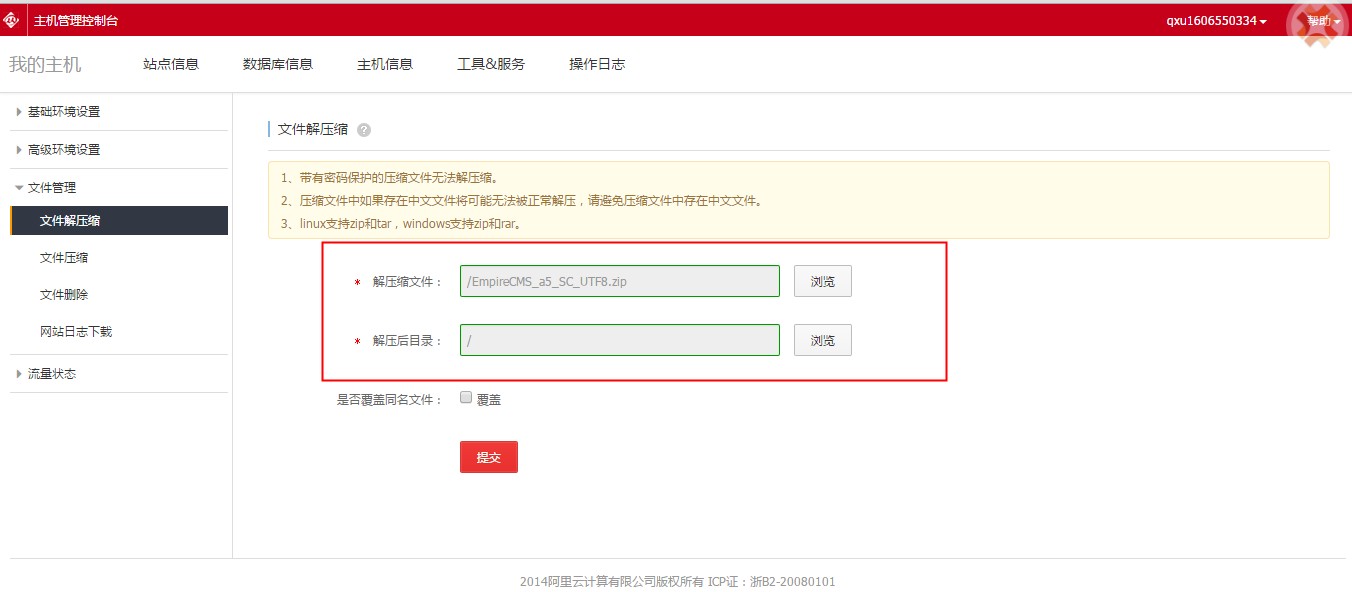Open 工具&服务 menu item
Image resolution: width=1352 pixels, height=592 pixels.
[x=491, y=64]
